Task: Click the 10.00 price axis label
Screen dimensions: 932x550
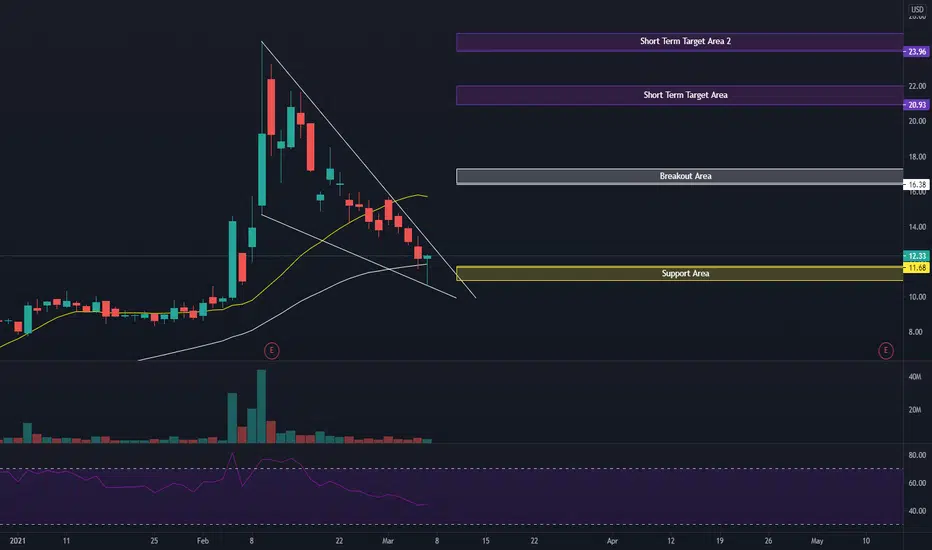Action: (917, 297)
